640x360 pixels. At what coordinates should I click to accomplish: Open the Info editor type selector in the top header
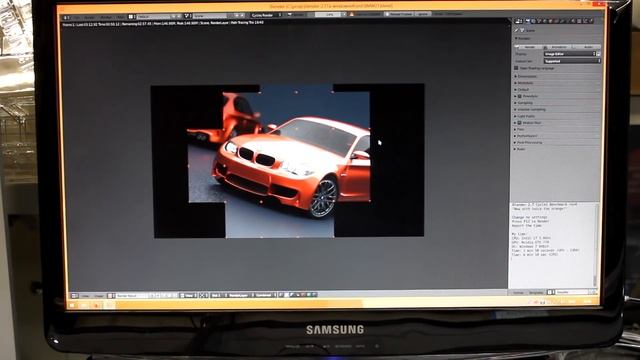67,17
